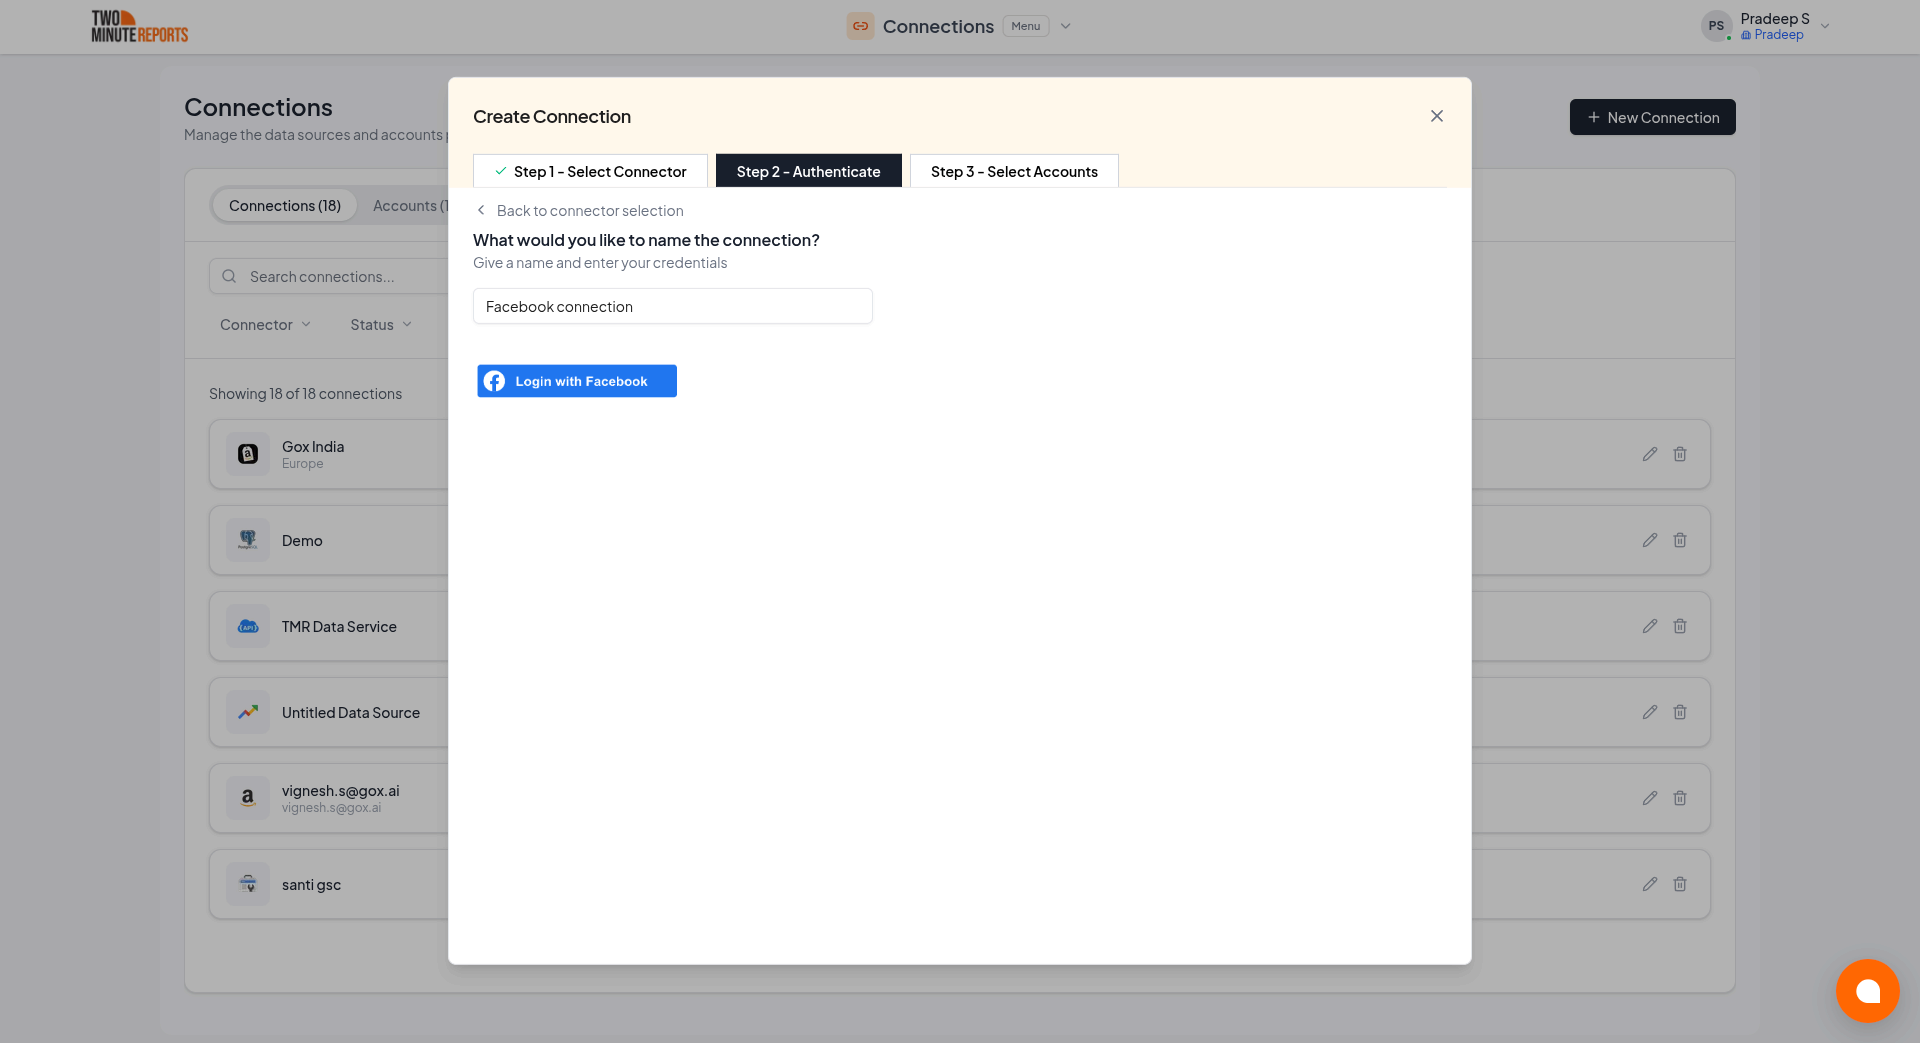Click the Connections link icon in header
Screen dimensions: 1920x1043
(x=860, y=26)
